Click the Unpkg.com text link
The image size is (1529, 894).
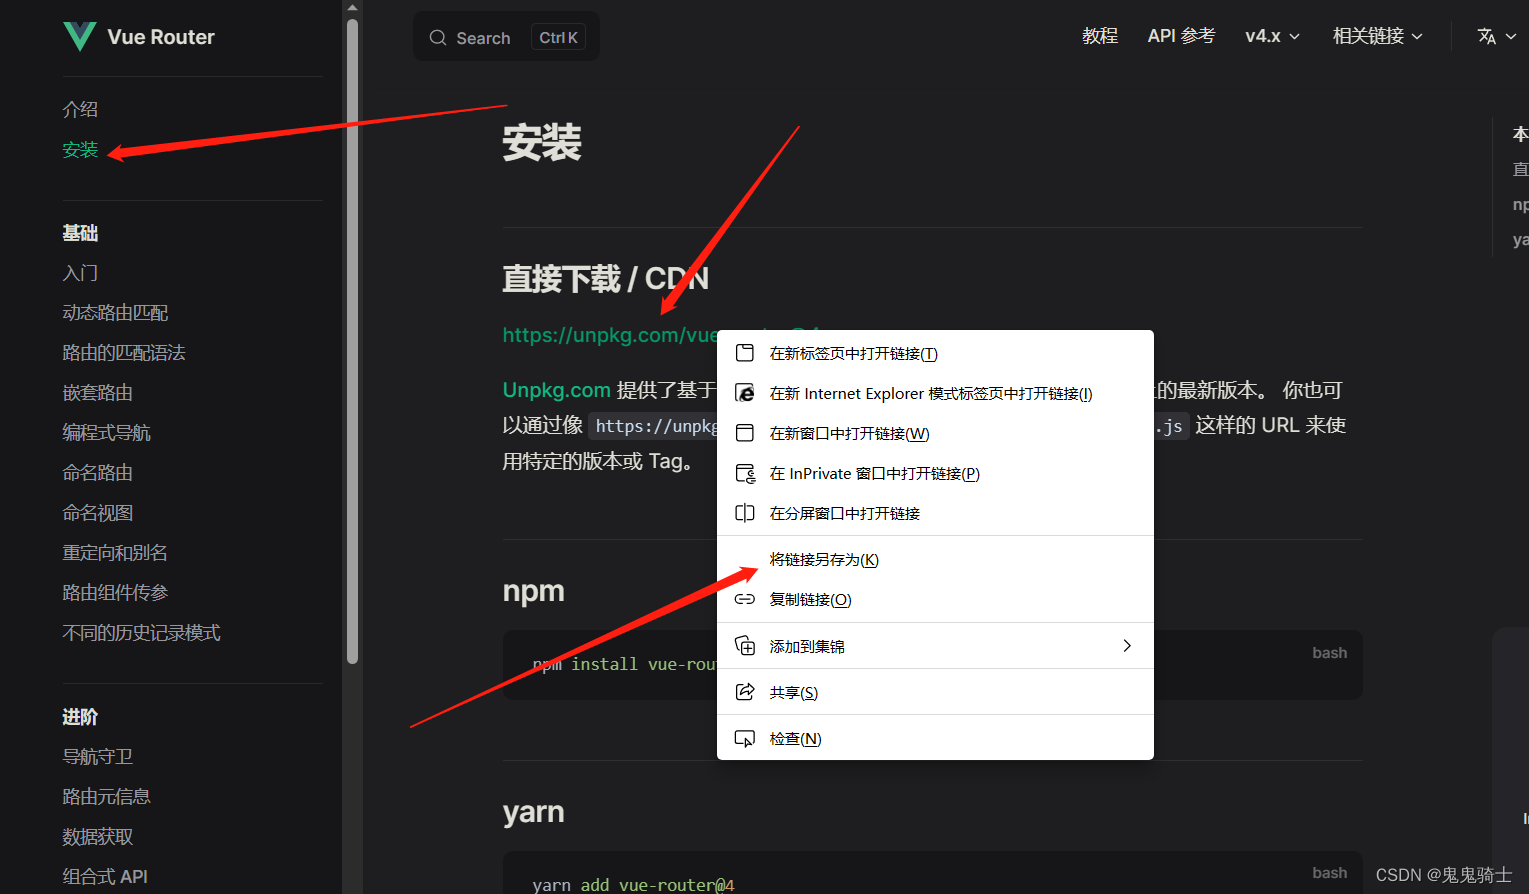coord(556,390)
